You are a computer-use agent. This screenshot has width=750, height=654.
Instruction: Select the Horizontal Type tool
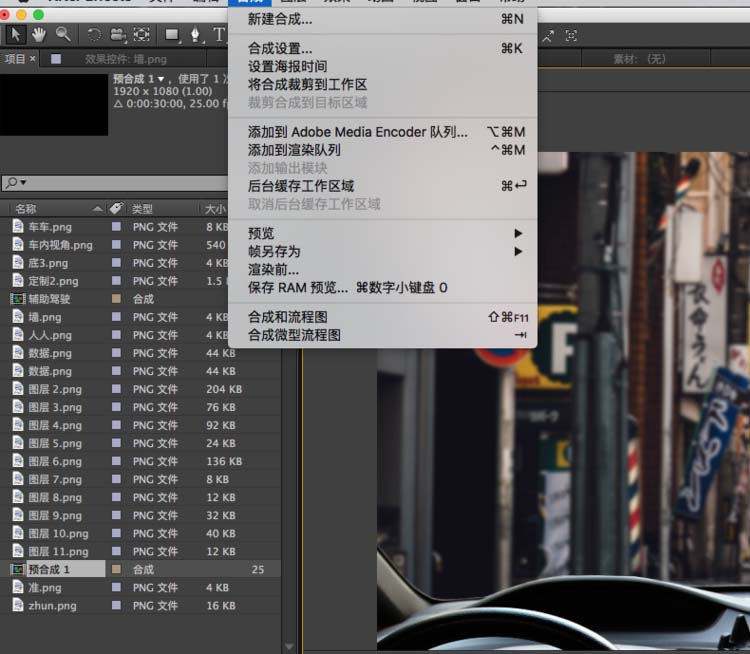click(219, 35)
